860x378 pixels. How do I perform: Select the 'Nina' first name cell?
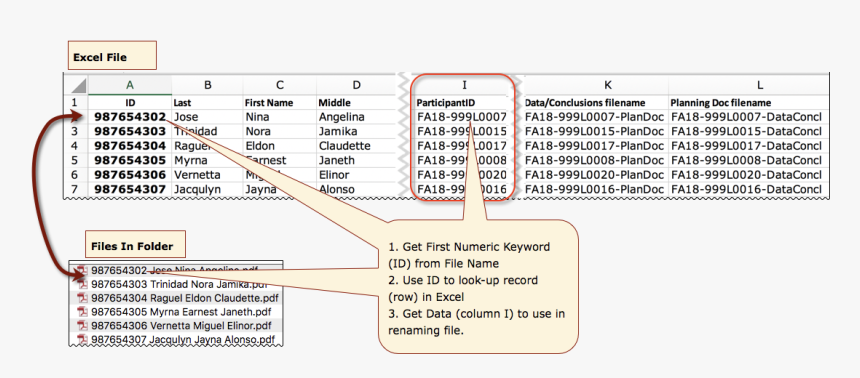click(280, 117)
